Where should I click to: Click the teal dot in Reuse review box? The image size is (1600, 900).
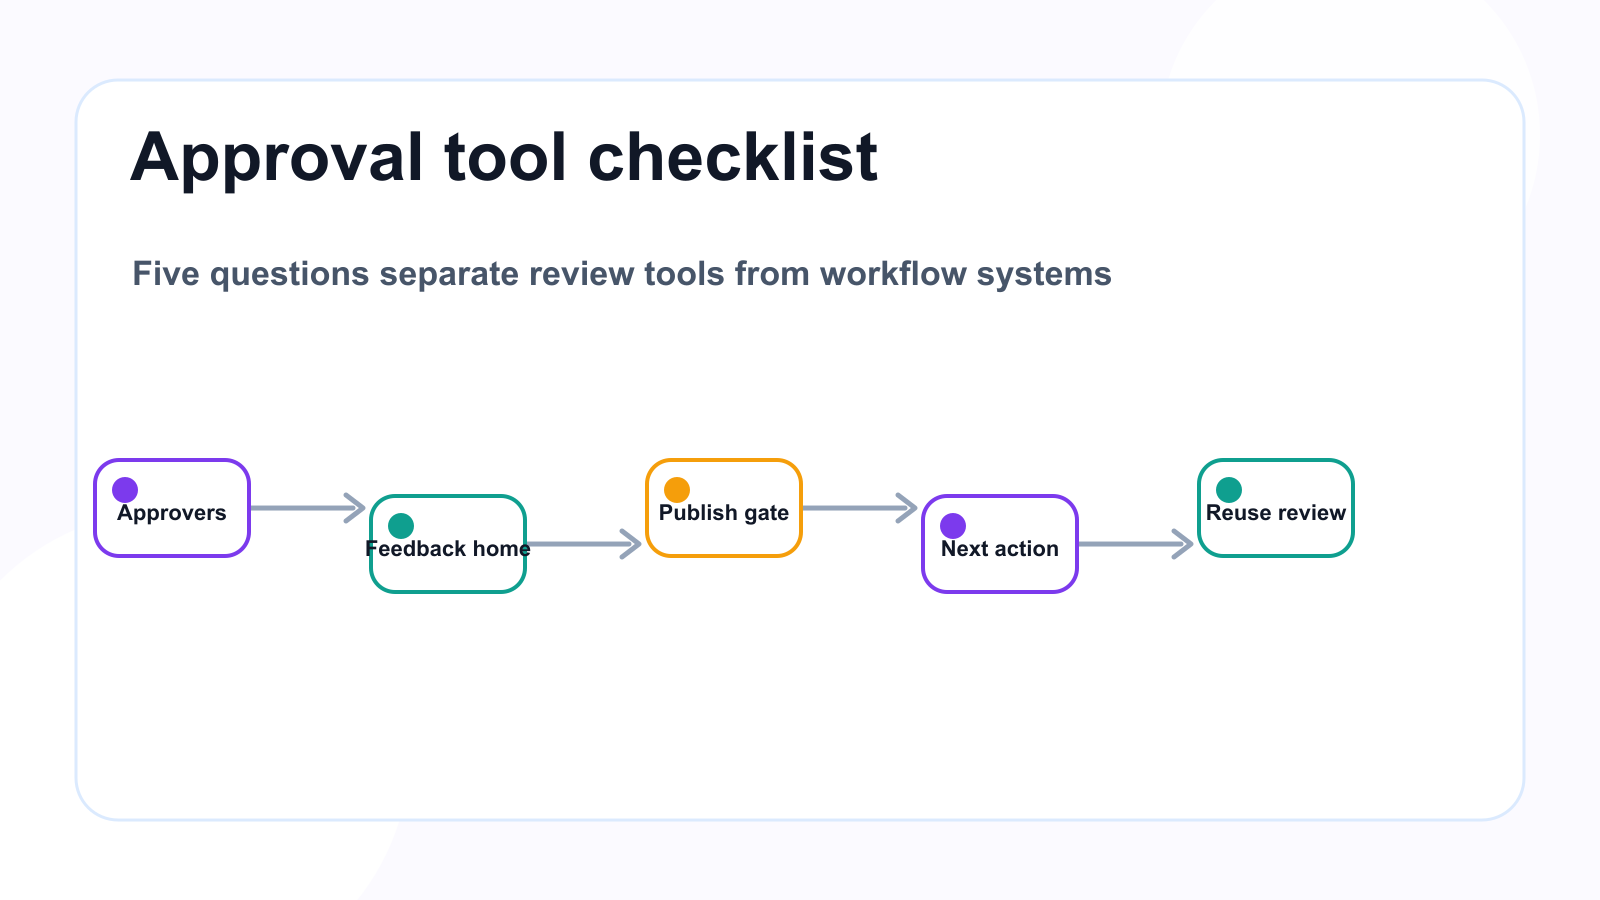pyautogui.click(x=1229, y=490)
